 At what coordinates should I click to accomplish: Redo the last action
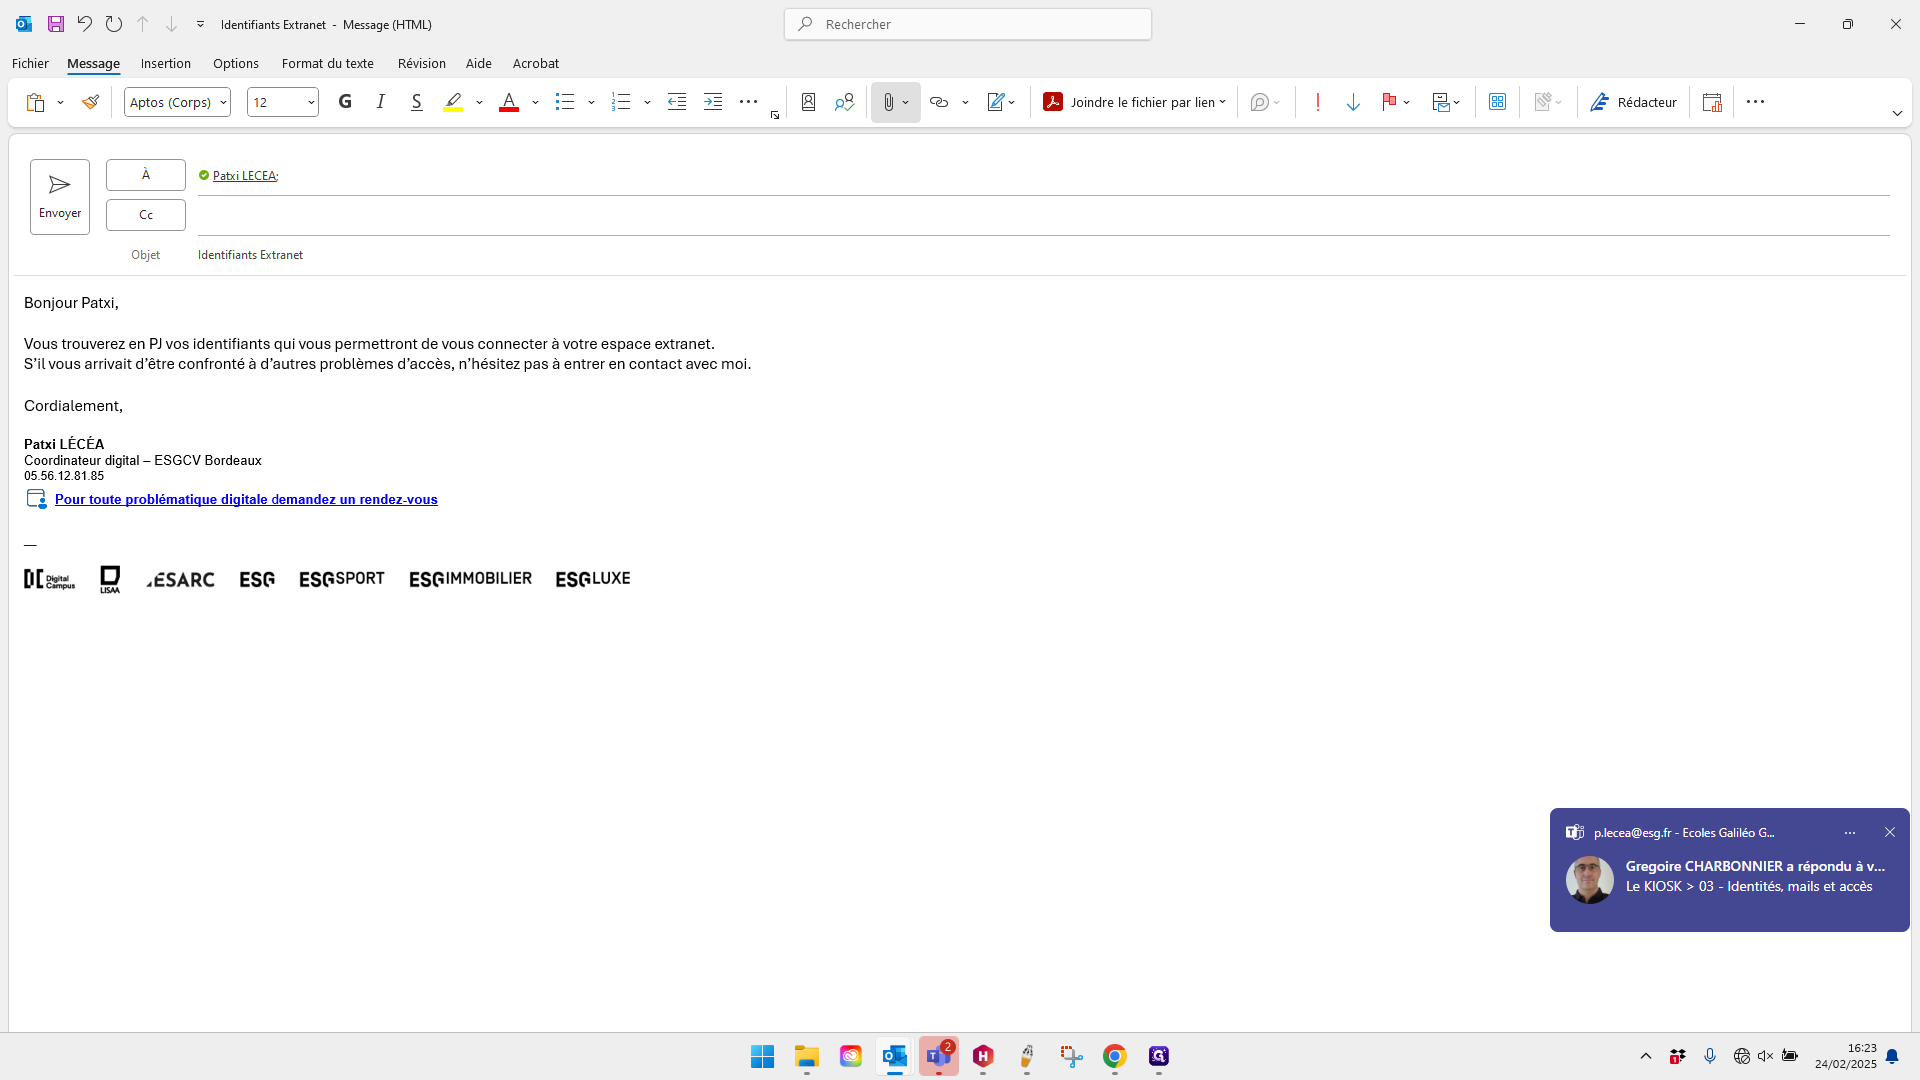tap(114, 24)
